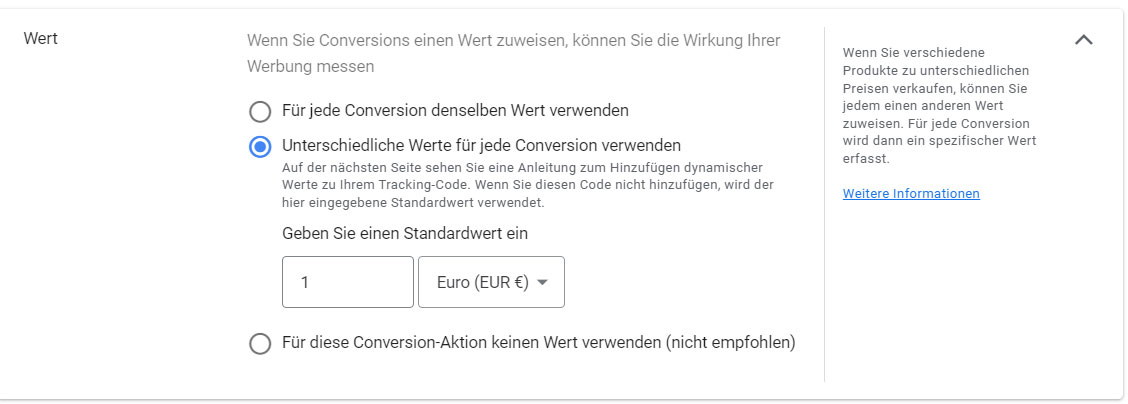Click the 'Unterschiedliche Werte für jede Conversion' label
Screen dimensions: 1128x404
481,146
